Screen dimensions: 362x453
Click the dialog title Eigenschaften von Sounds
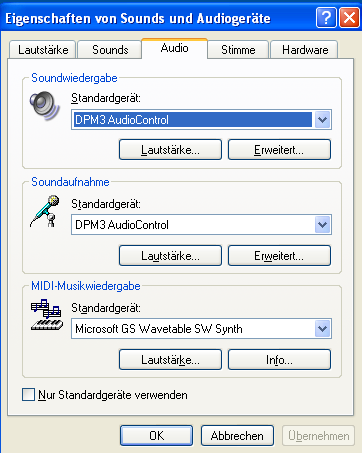[138, 18]
